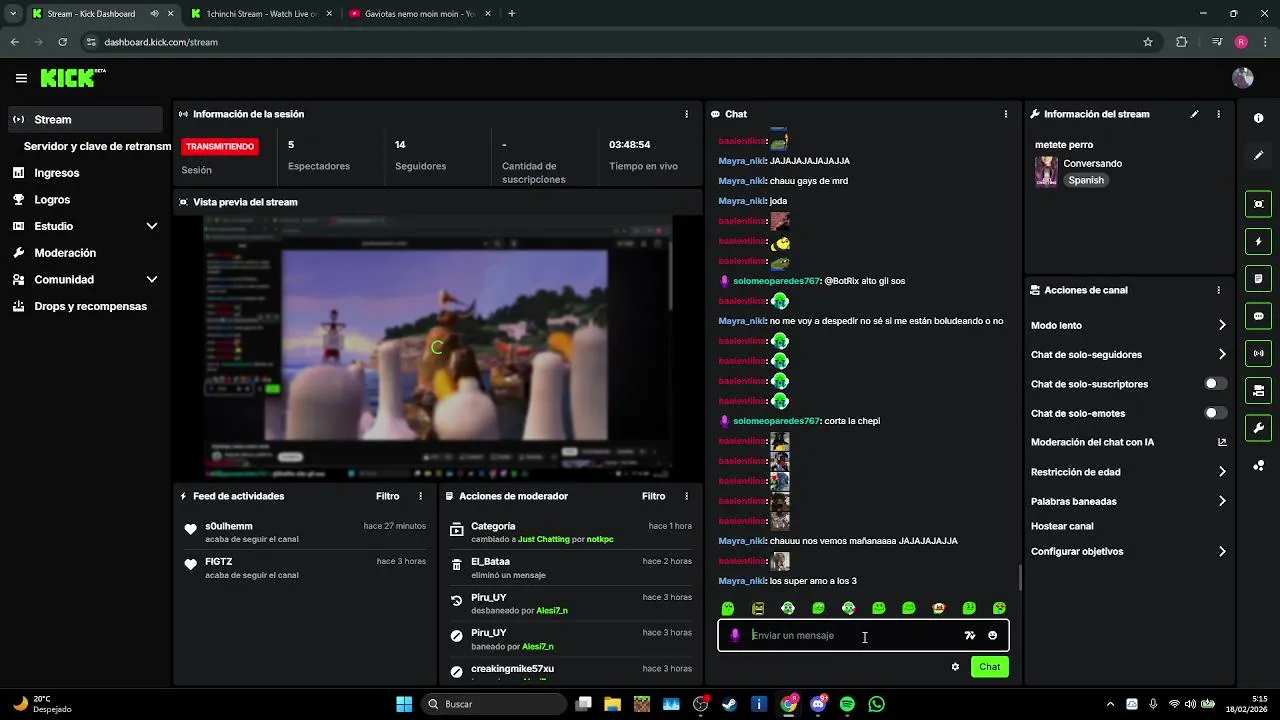
Task: Open options menu of Información de la sesión
Action: [686, 114]
